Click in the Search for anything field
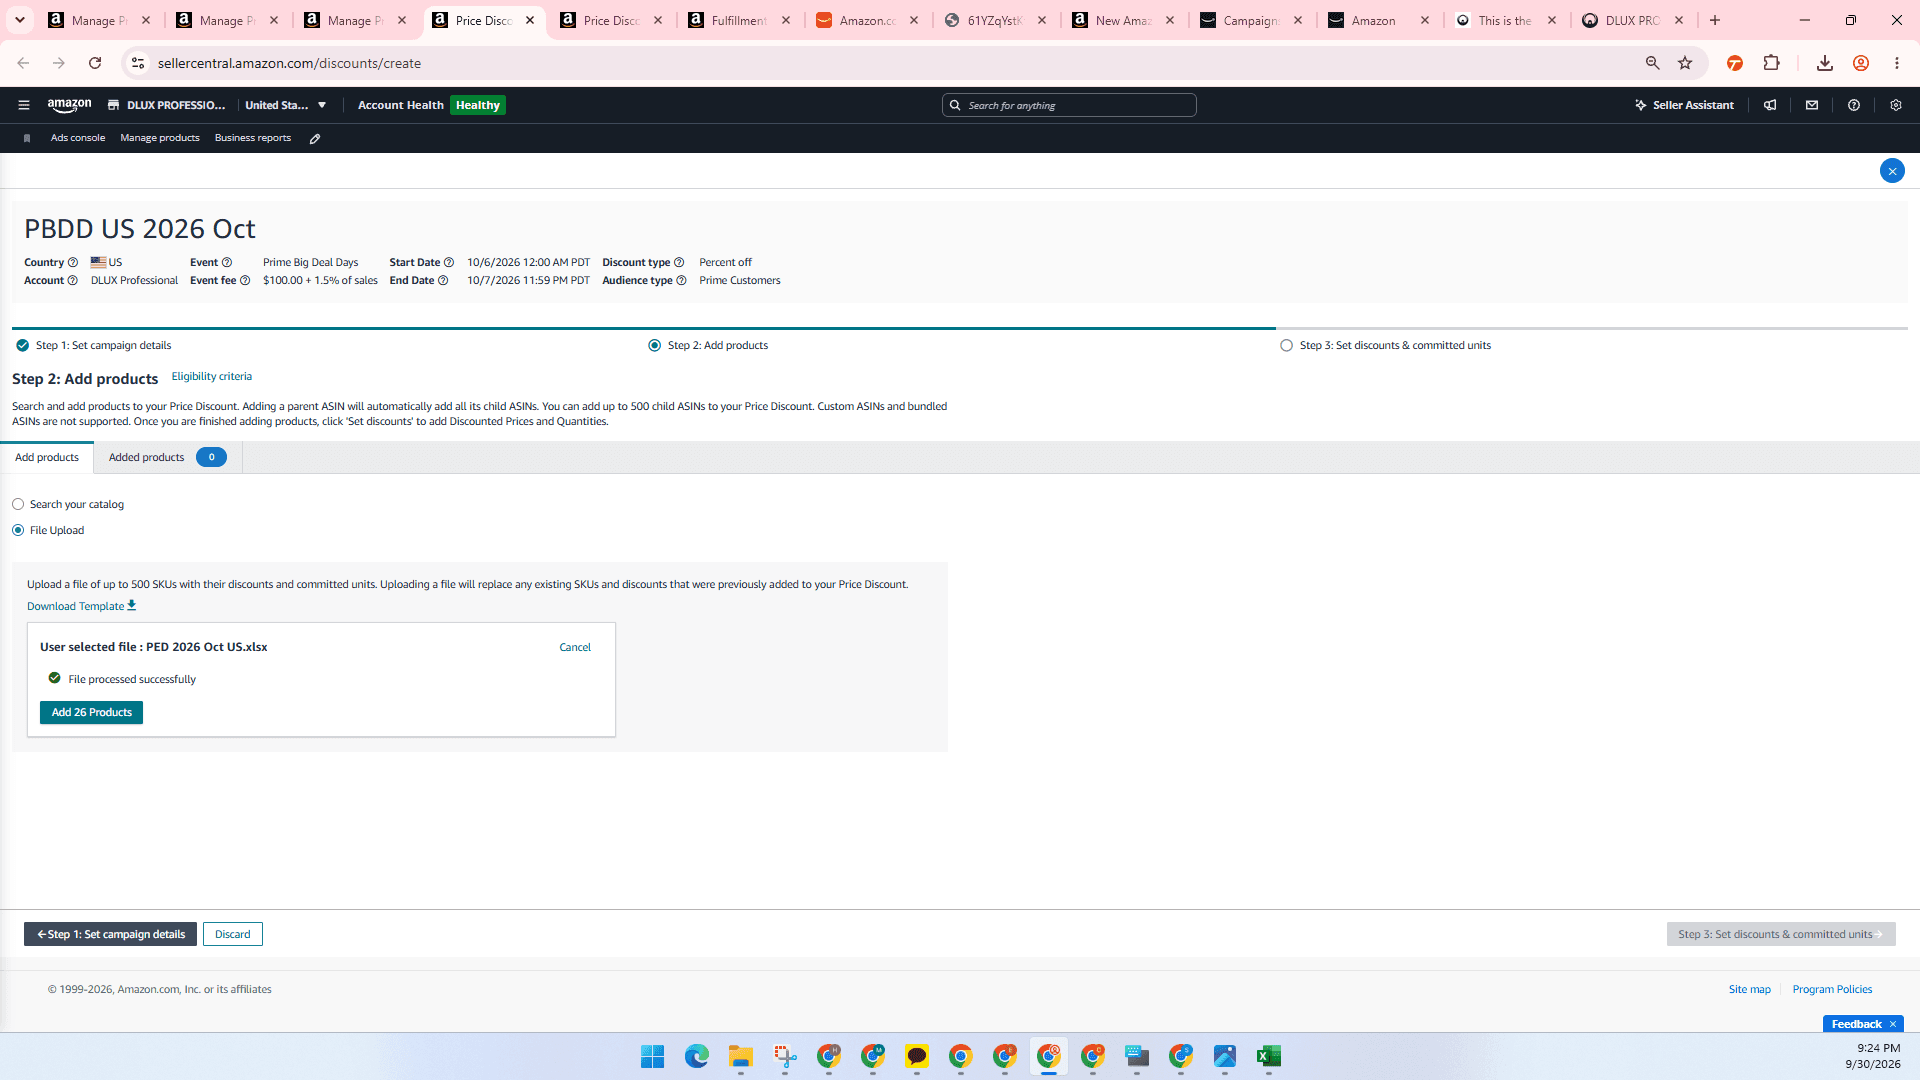The image size is (1920, 1080). [x=1069, y=105]
